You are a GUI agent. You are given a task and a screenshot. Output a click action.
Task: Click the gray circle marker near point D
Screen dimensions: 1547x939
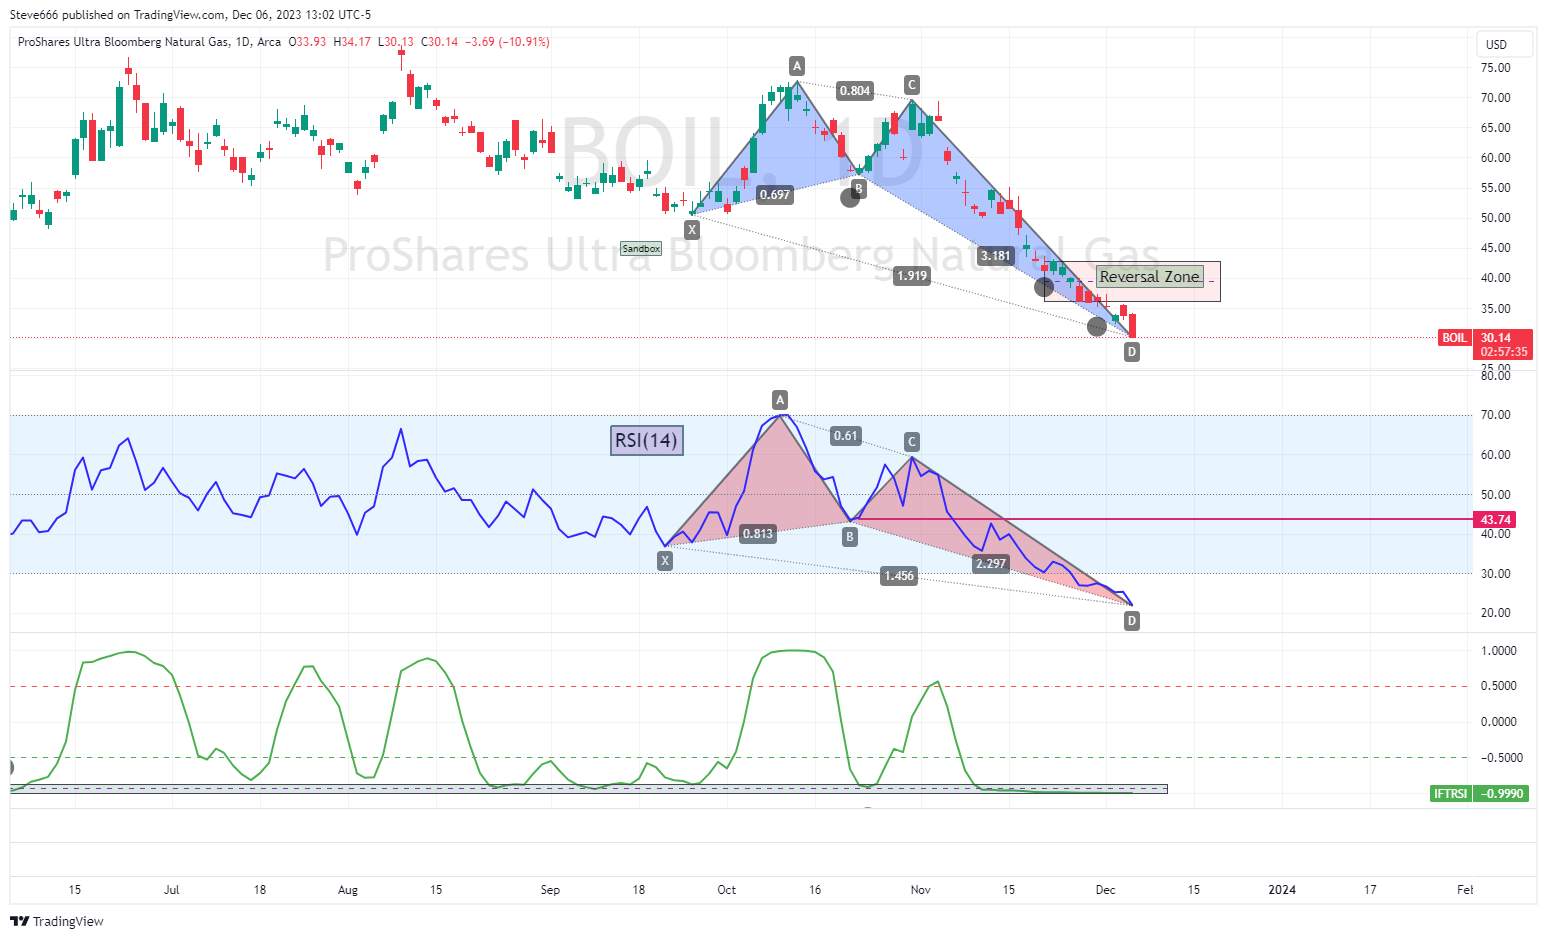1097,327
